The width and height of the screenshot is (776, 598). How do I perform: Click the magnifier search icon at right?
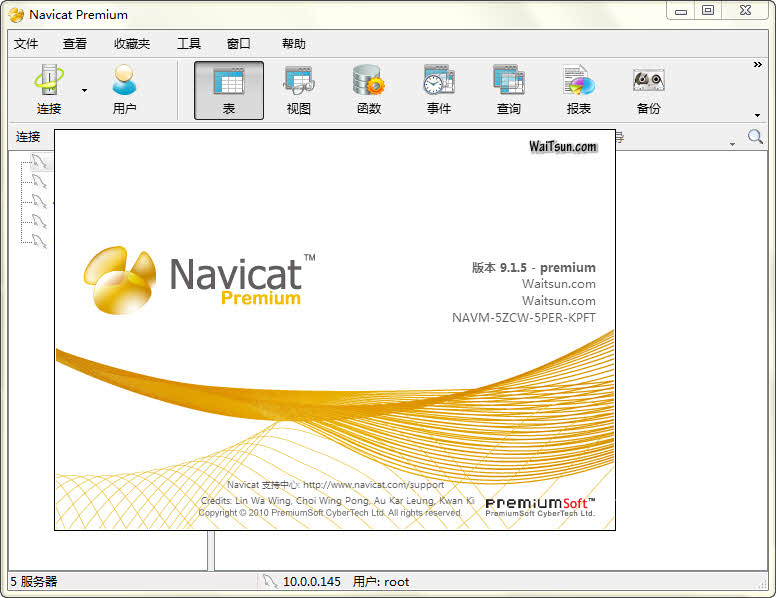click(x=755, y=137)
